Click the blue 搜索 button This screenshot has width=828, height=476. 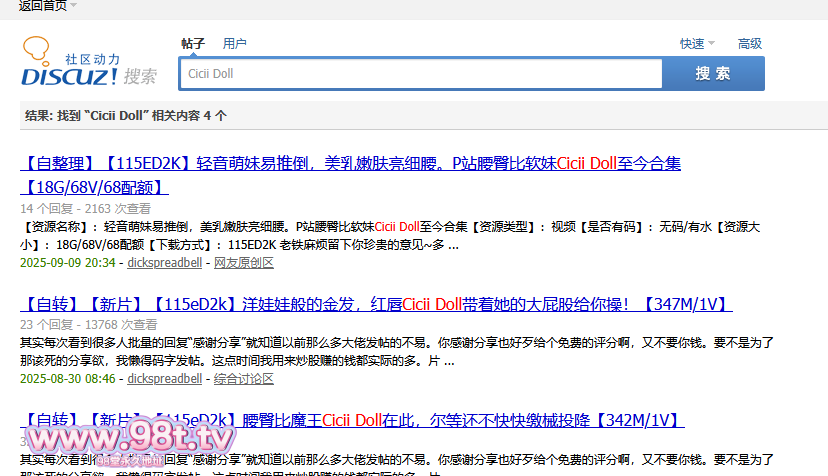point(713,73)
